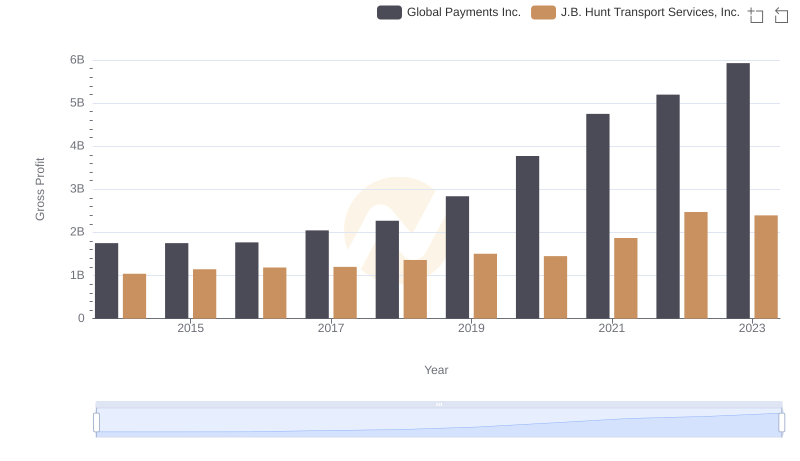Click left handle of range slider
The image size is (800, 461).
[96, 423]
